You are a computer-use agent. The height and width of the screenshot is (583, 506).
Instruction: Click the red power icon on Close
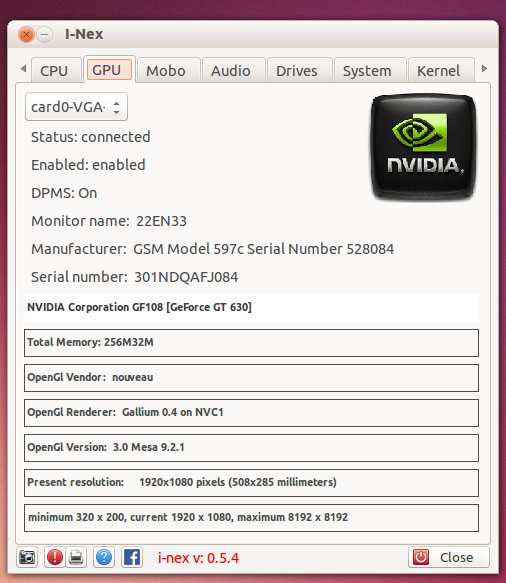coord(421,557)
